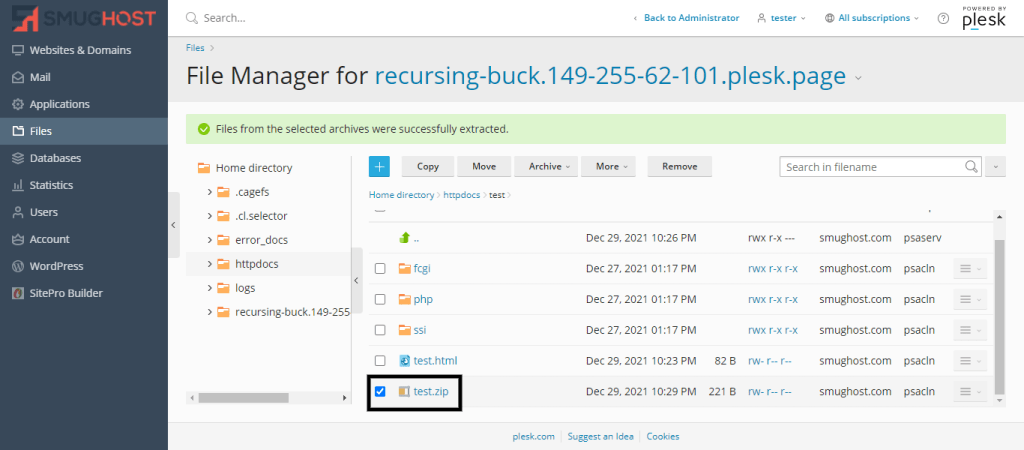Click Cookies footer link
1024x450 pixels.
point(663,436)
